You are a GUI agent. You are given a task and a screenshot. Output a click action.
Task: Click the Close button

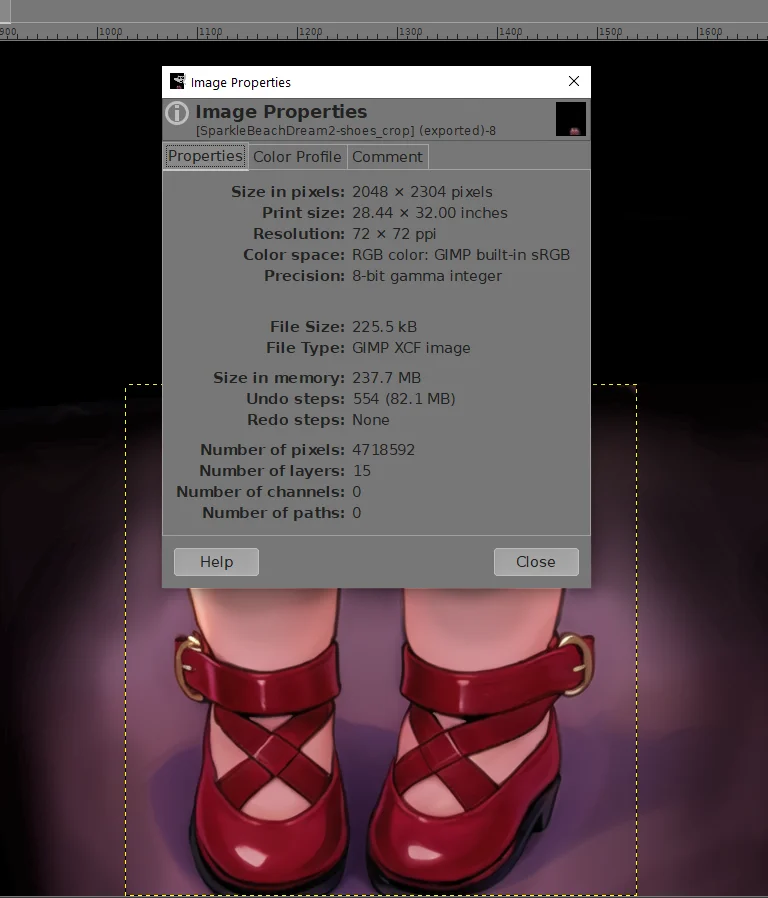coord(536,562)
